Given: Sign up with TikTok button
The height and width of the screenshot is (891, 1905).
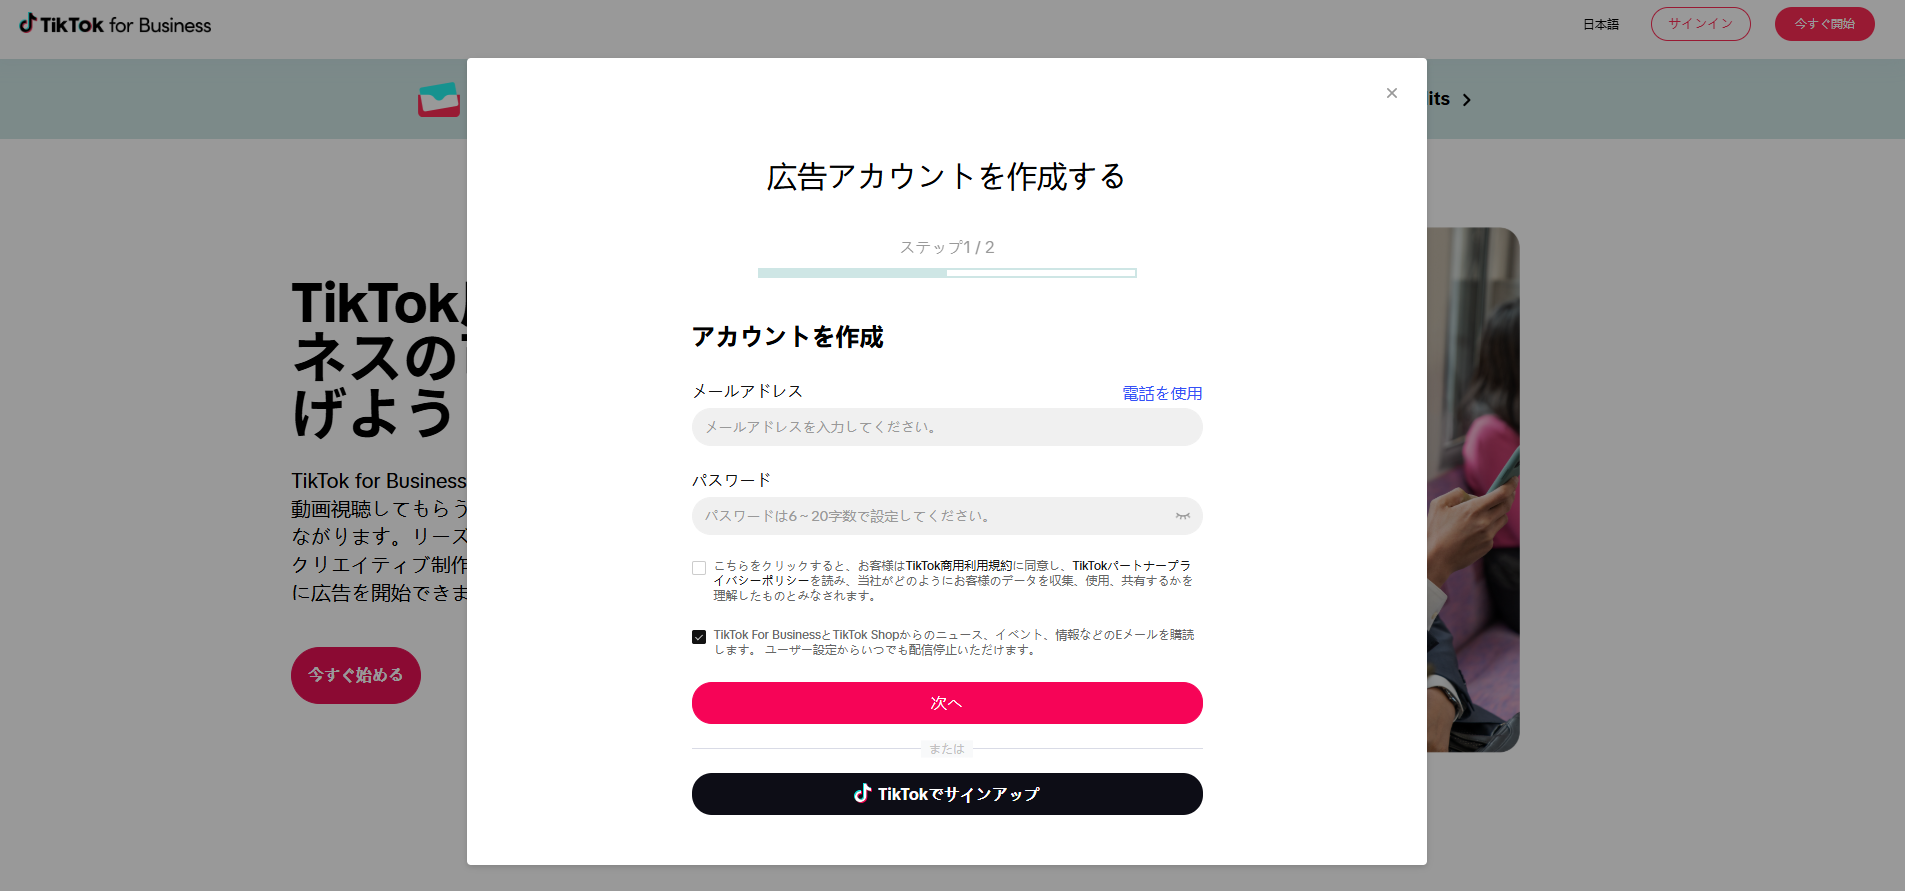Looking at the screenshot, I should coord(947,794).
